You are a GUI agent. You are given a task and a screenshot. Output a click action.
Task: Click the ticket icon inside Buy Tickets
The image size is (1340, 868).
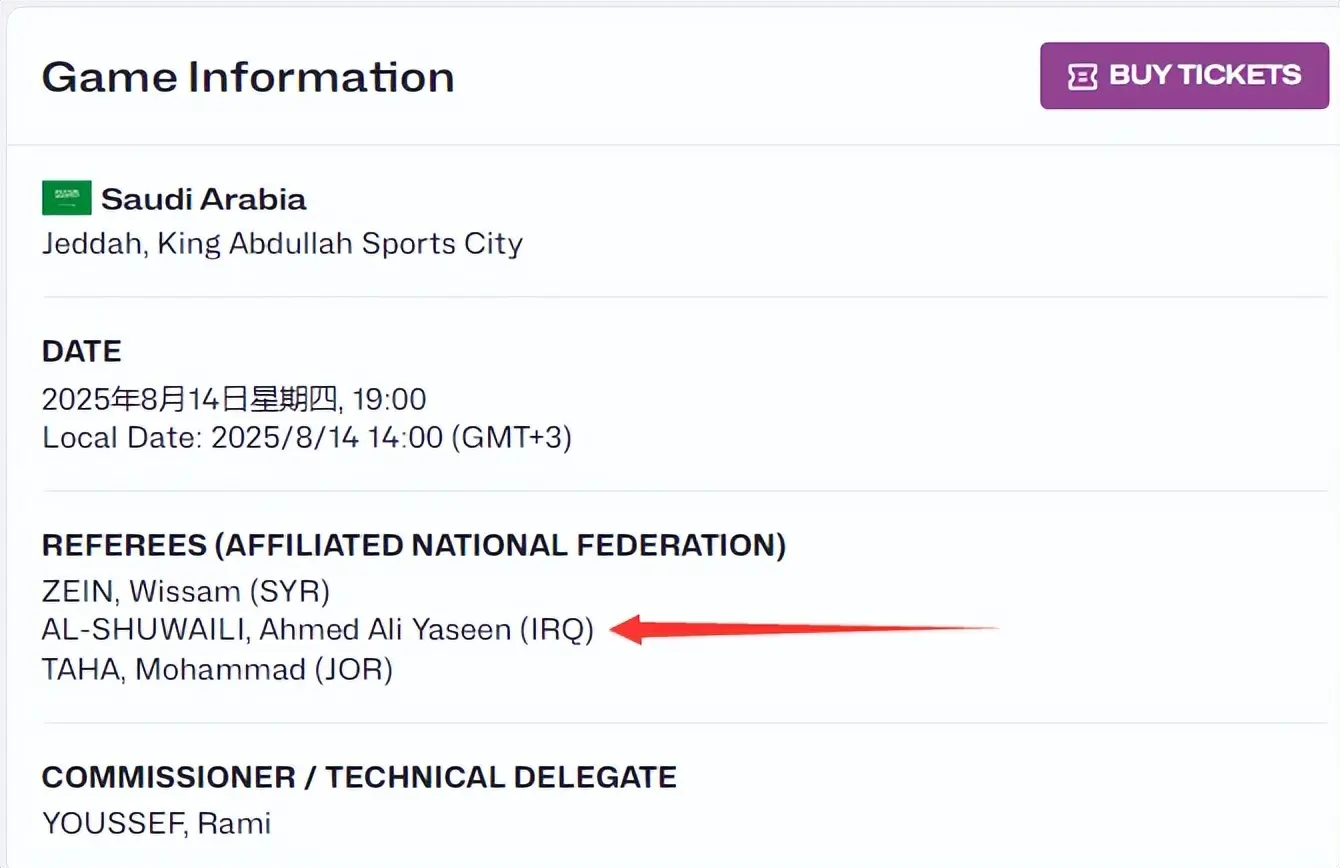1082,77
